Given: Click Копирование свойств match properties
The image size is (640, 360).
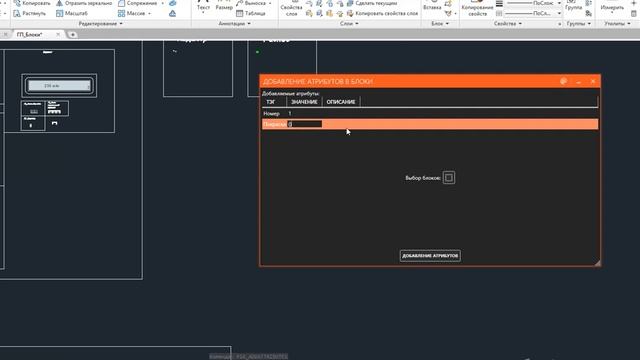Looking at the screenshot, I should coord(477,9).
